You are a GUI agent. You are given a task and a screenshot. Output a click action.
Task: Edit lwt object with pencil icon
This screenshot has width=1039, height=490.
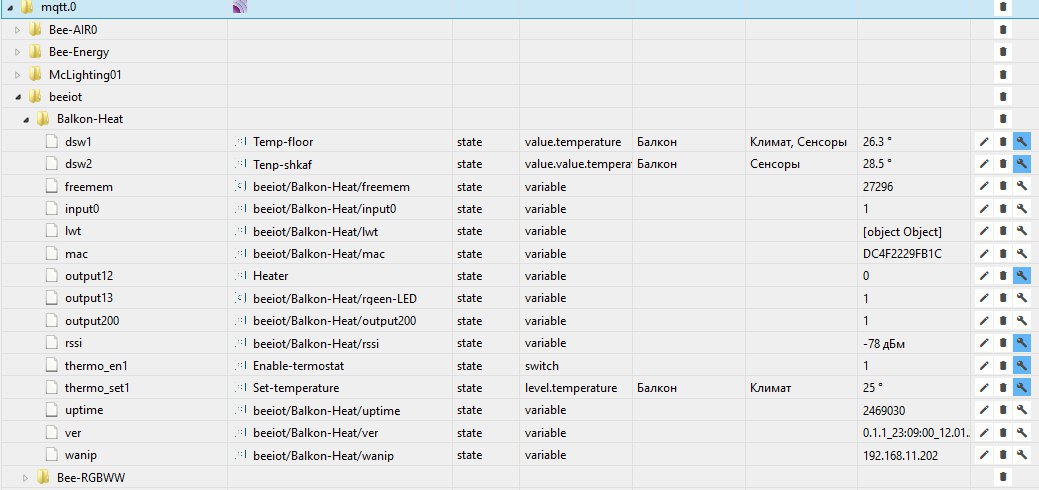pos(984,231)
